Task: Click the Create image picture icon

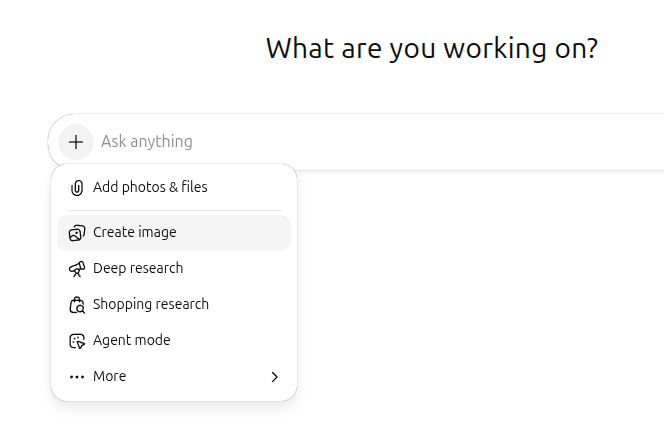Action: [x=77, y=233]
